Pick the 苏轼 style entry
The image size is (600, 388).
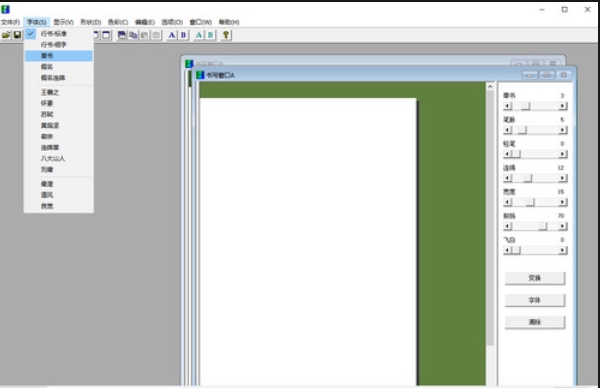(x=59, y=114)
